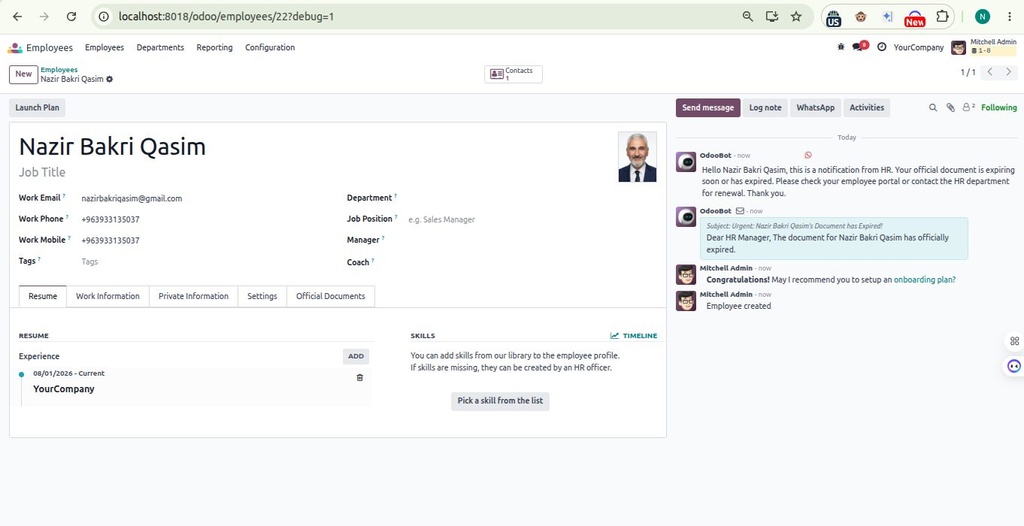Switch to the Official Documents tab

point(330,296)
